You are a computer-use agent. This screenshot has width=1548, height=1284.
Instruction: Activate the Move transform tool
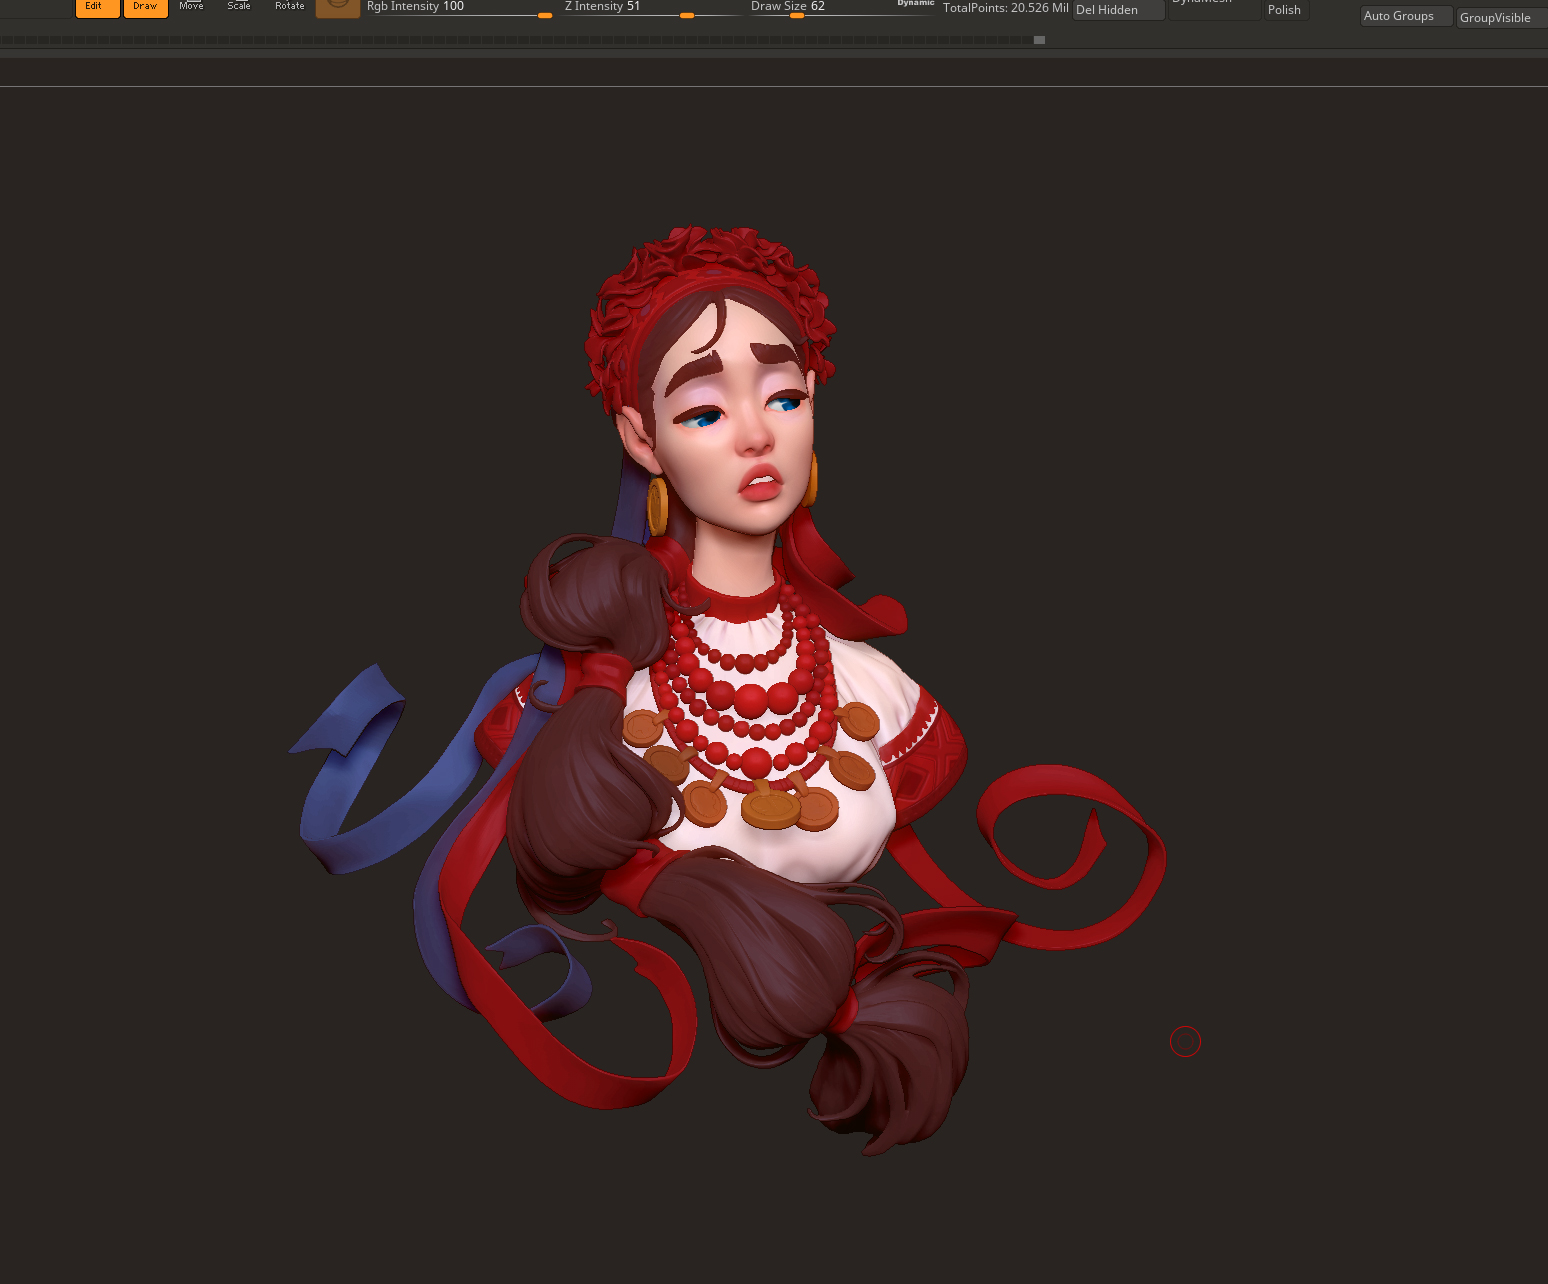click(191, 7)
